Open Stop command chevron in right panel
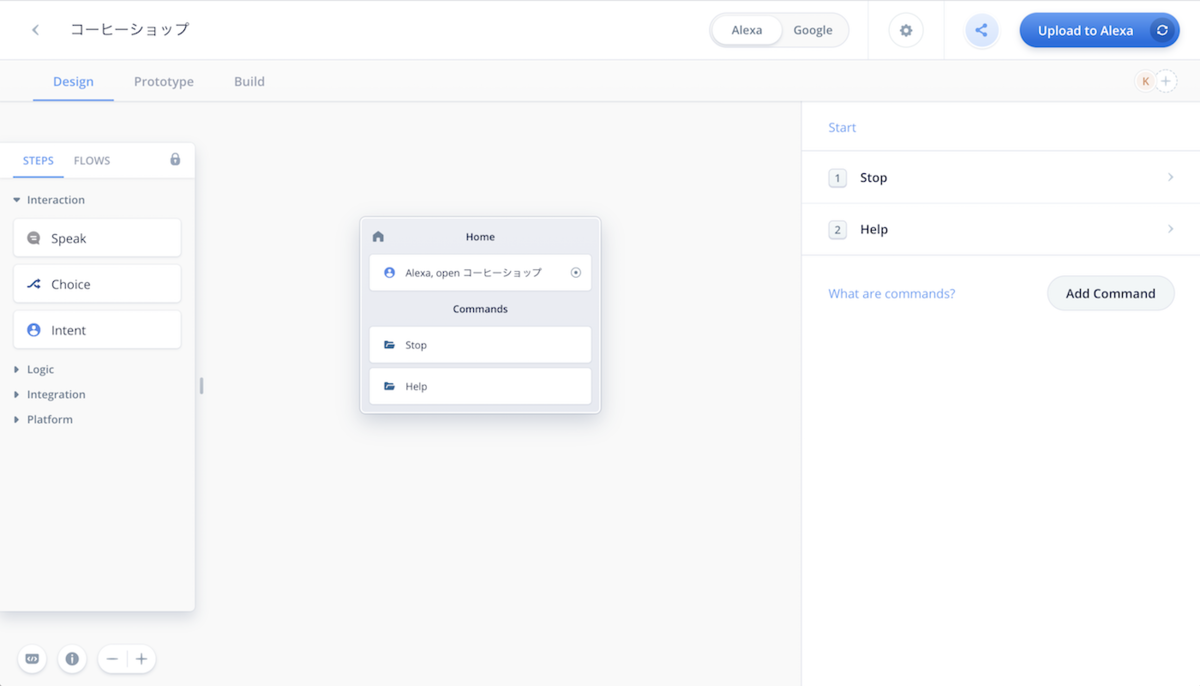The image size is (1200, 686). pos(1171,177)
